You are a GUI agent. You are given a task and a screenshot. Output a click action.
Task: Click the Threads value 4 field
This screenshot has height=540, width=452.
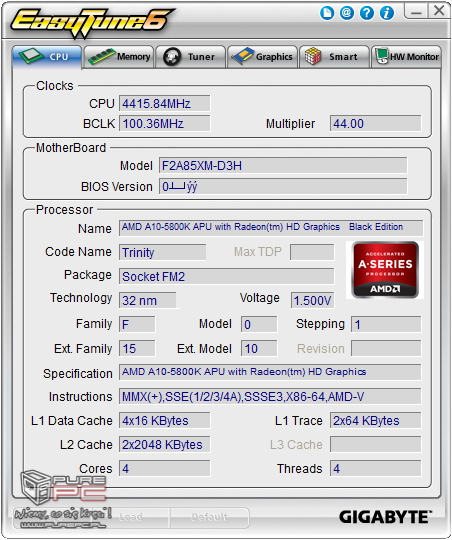(x=376, y=468)
